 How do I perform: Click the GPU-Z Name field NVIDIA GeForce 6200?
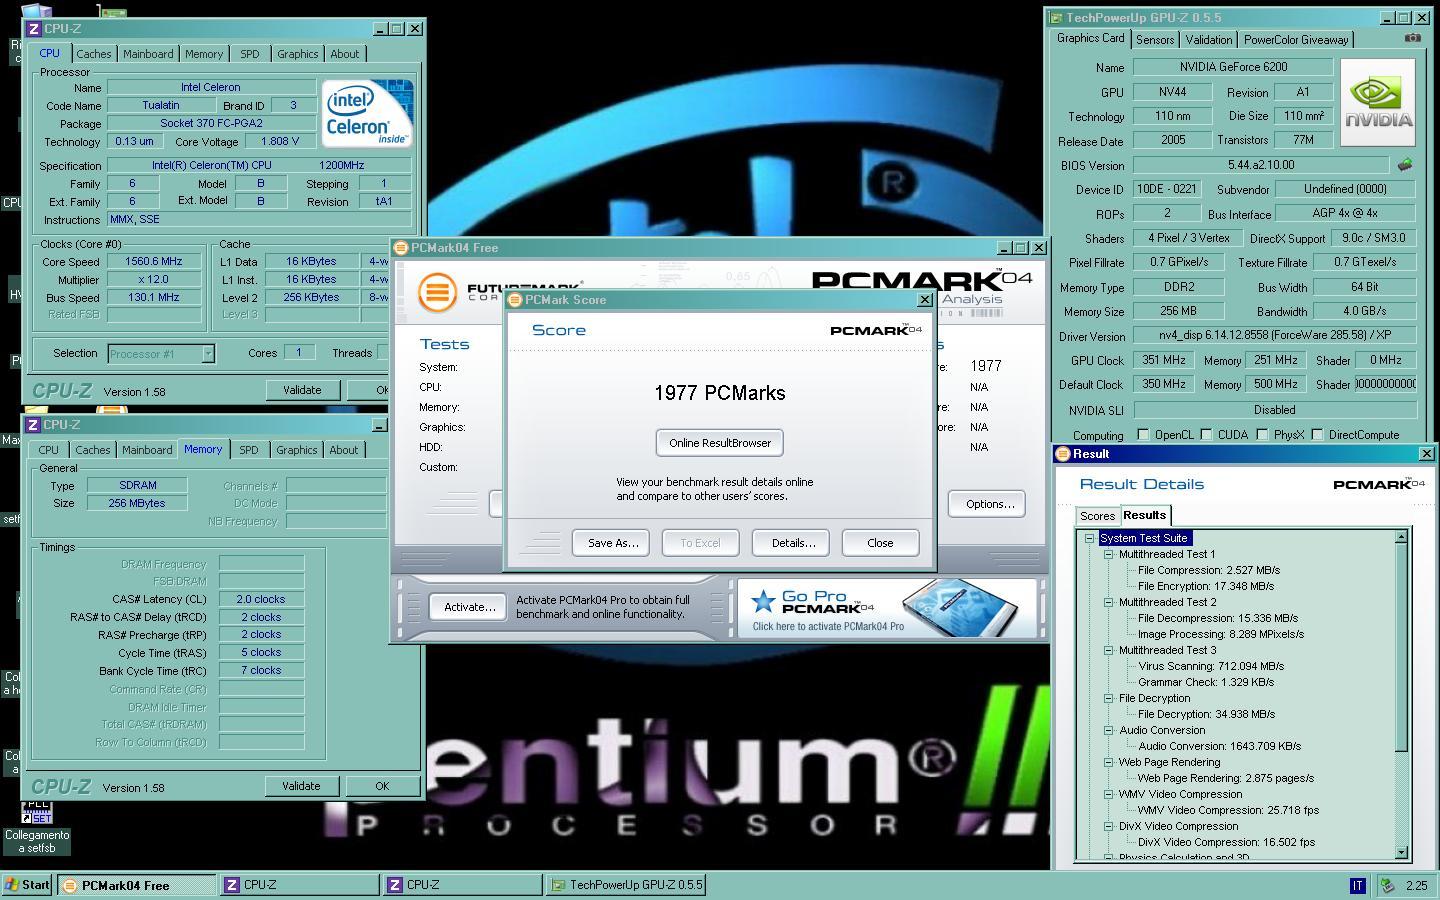pos(1233,67)
